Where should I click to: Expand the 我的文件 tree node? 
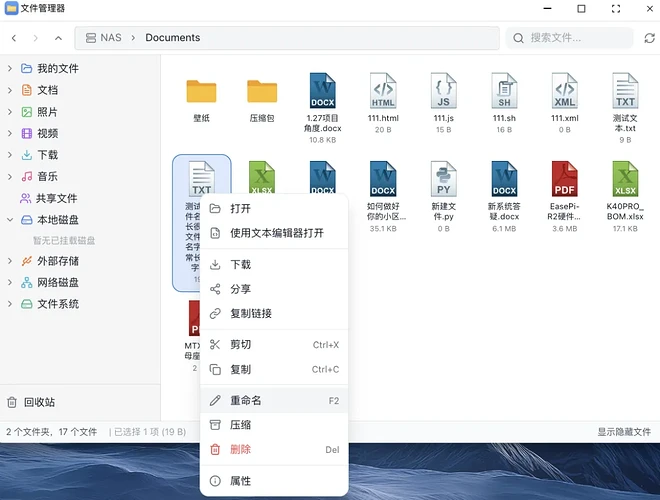pos(10,68)
